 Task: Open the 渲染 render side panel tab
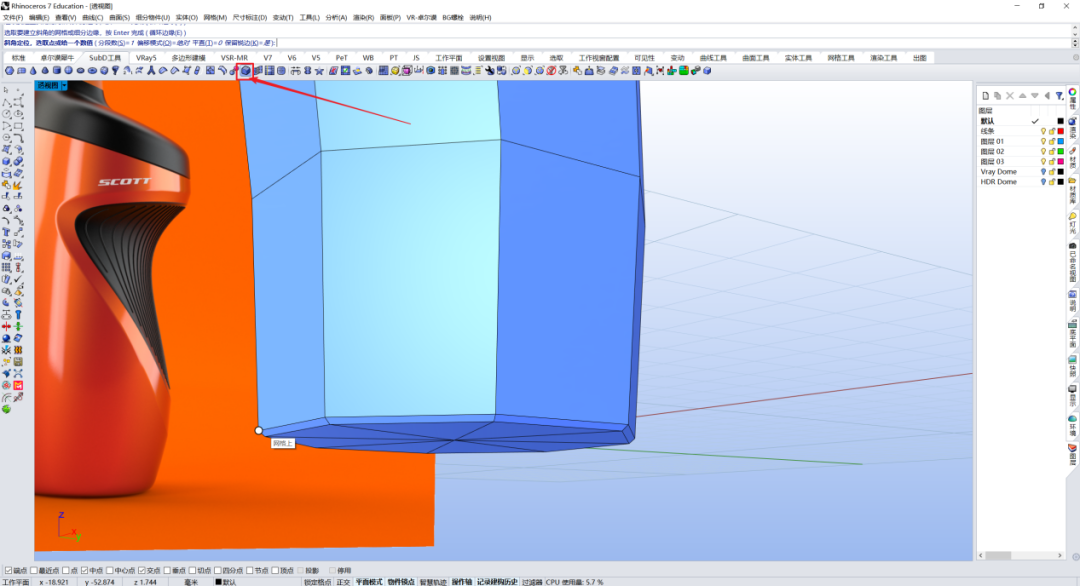pos(1072,128)
